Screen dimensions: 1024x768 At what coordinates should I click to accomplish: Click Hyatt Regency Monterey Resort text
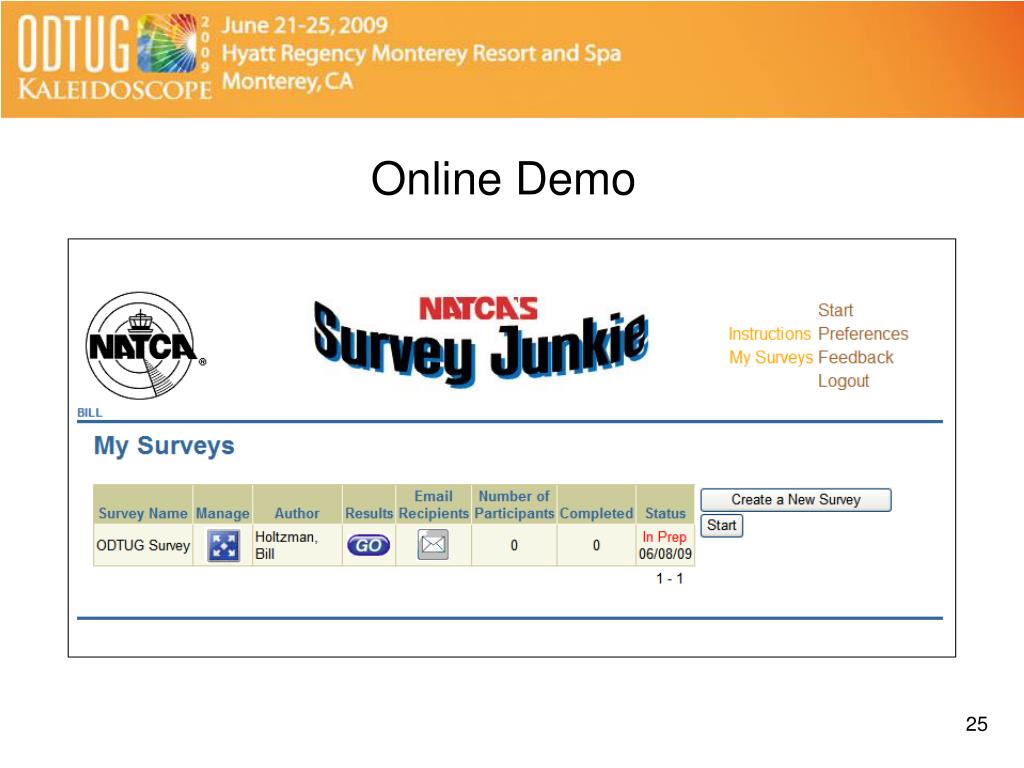[421, 53]
